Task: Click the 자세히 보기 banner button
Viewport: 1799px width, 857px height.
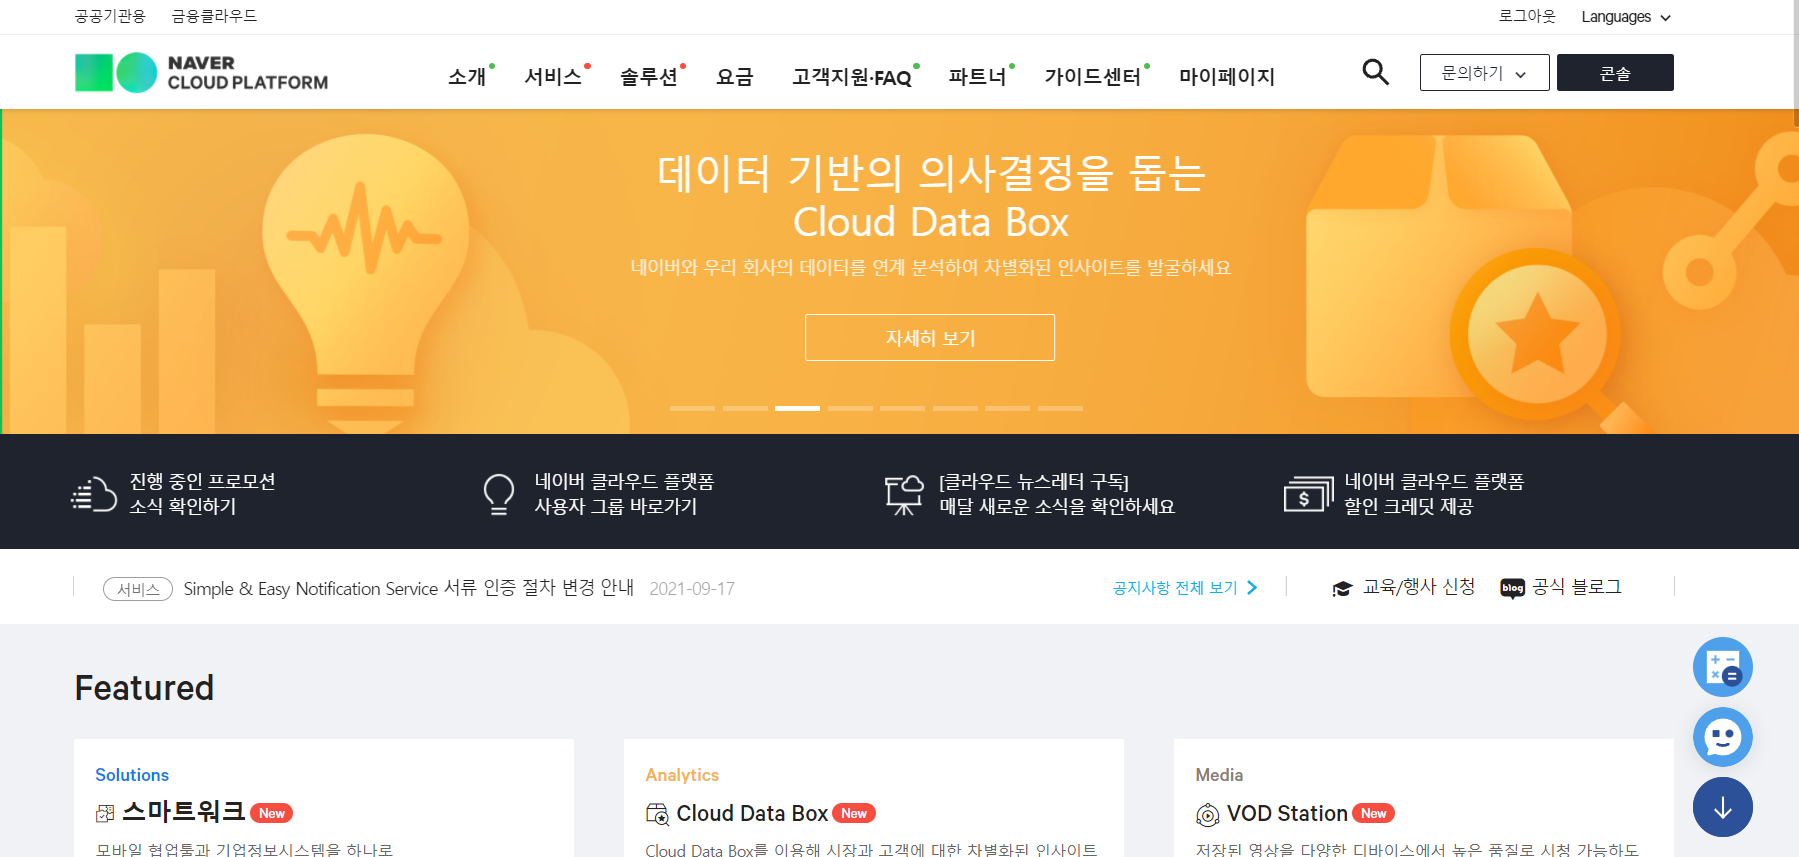Action: [x=930, y=338]
